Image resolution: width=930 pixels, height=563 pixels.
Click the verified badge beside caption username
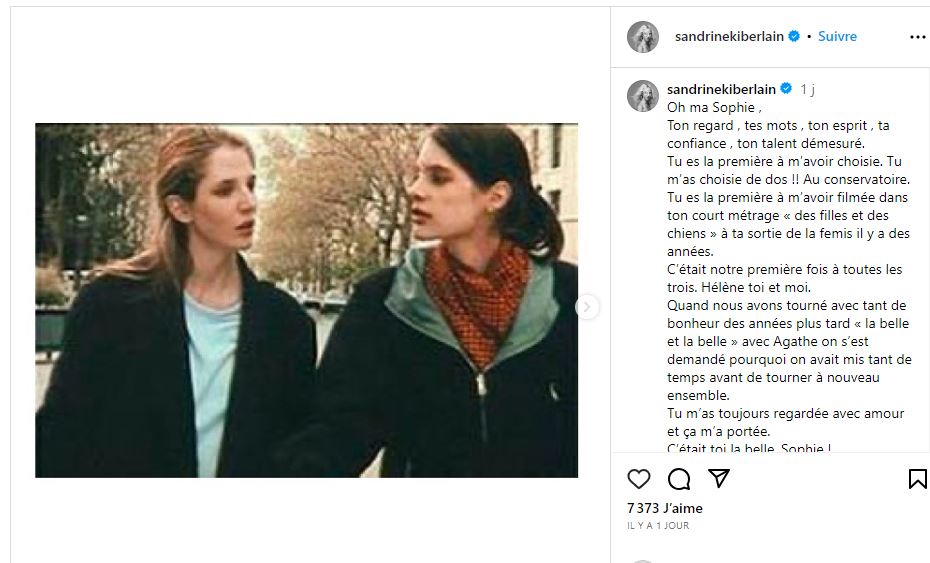(786, 89)
